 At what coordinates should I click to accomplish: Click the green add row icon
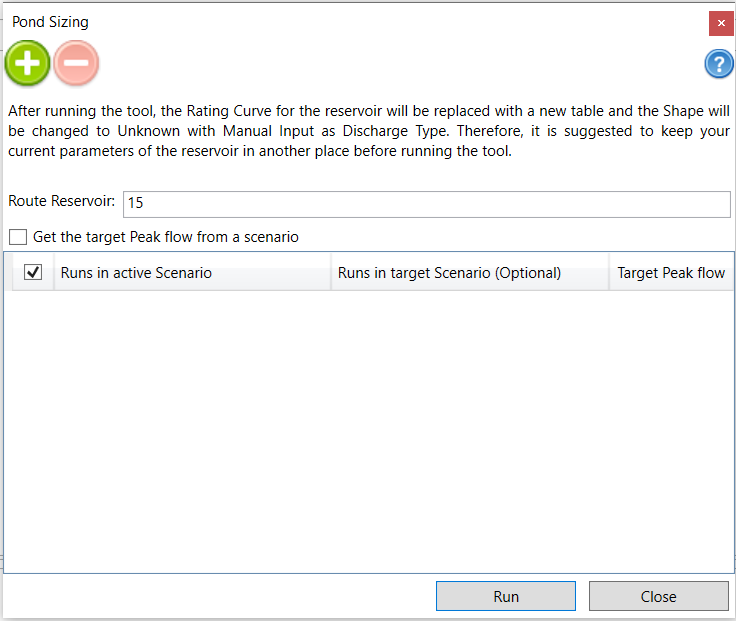point(27,63)
